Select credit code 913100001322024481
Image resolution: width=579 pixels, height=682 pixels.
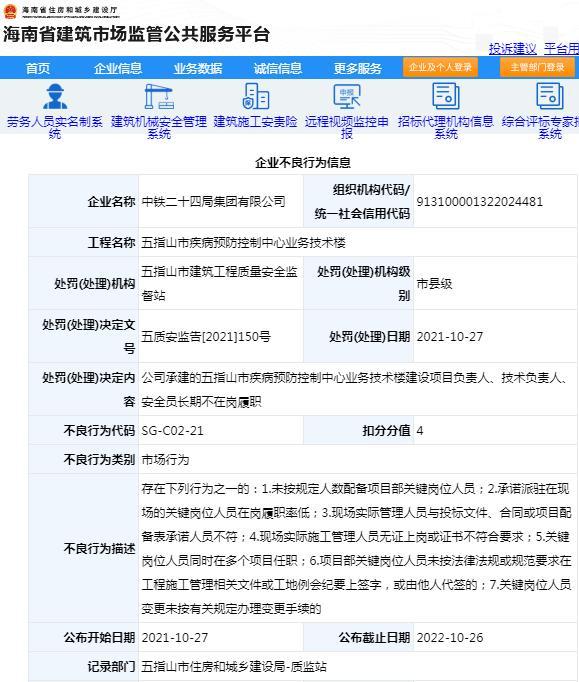(480, 201)
